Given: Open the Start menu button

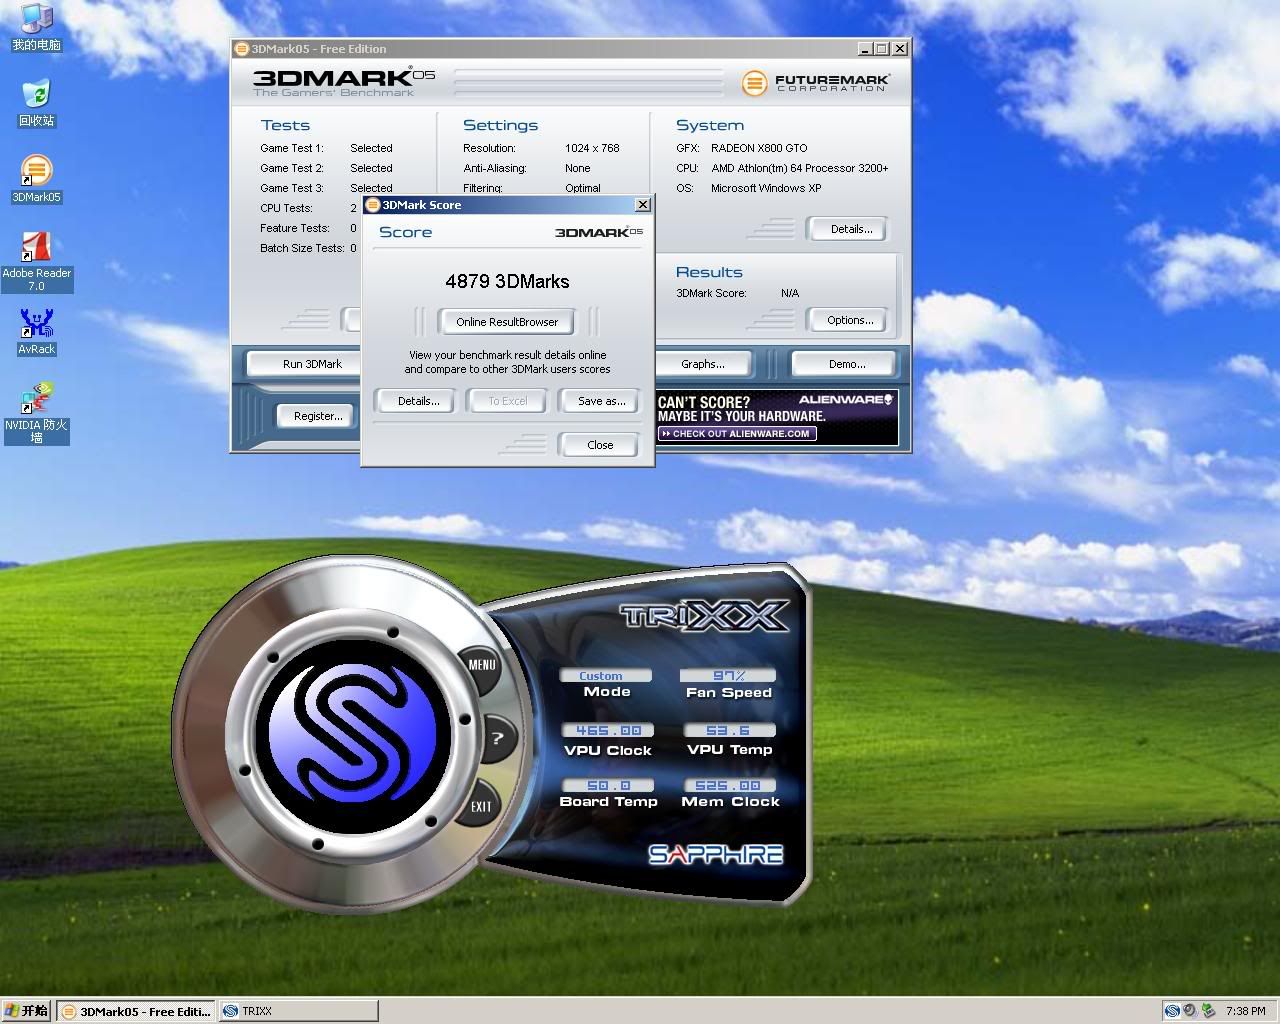Looking at the screenshot, I should pos(27,1011).
